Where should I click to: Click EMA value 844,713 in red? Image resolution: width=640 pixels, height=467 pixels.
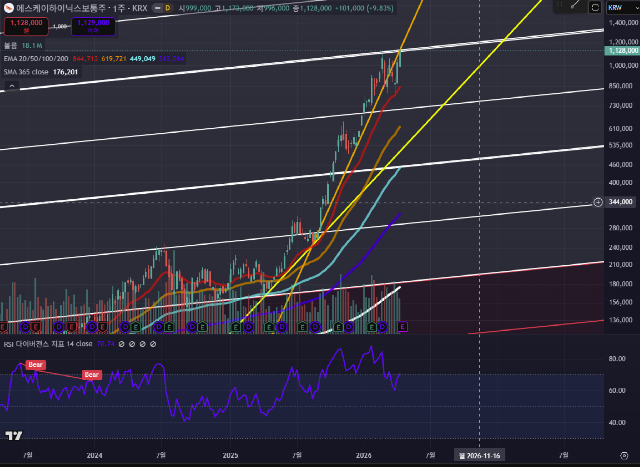point(85,59)
